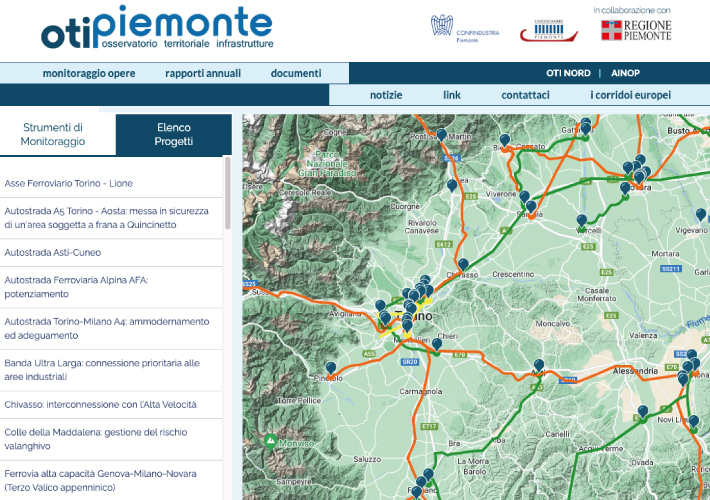Go to the documenti section

[296, 73]
